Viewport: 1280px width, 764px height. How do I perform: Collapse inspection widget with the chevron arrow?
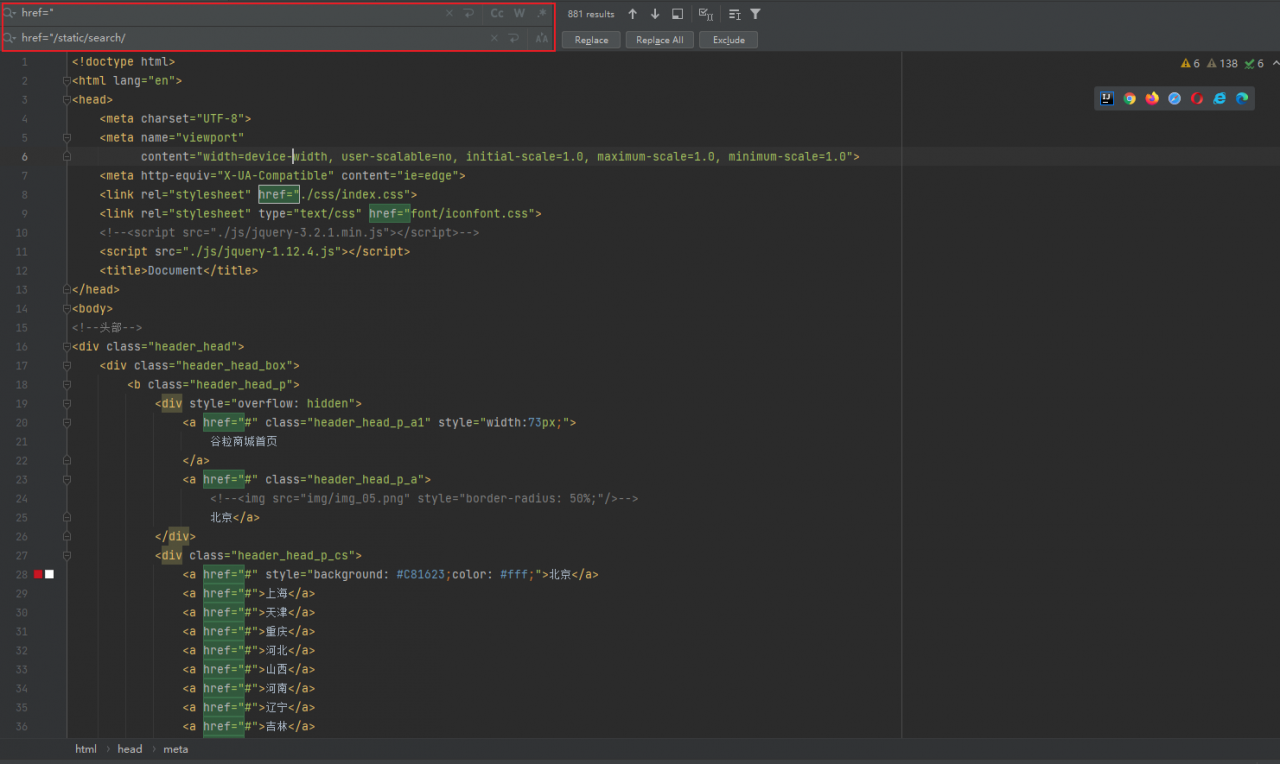pos(1274,63)
